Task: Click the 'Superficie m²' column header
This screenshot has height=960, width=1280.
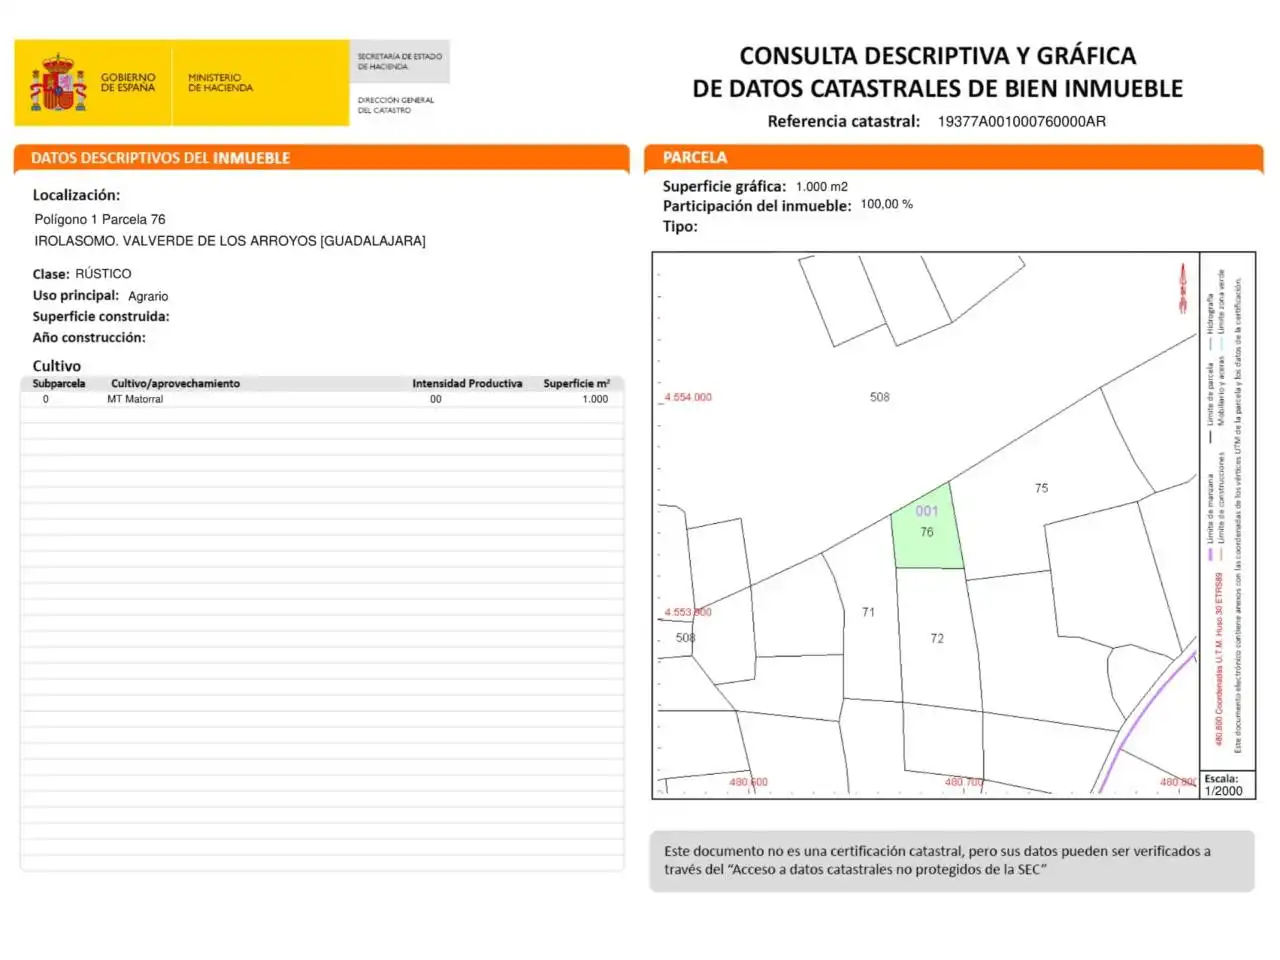Action: [577, 383]
